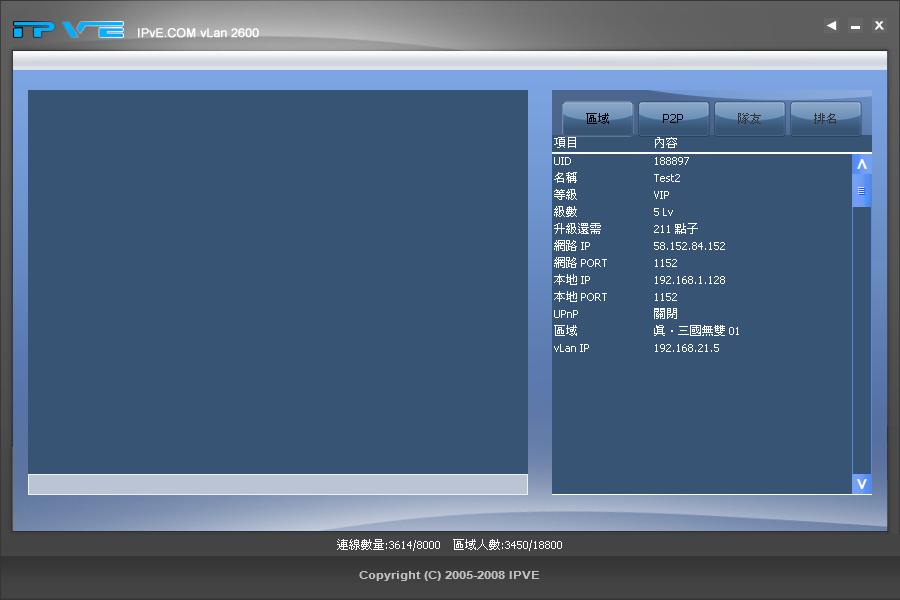Viewport: 900px width, 600px height.
Task: Select the 名稱 value Test2
Action: click(x=666, y=178)
